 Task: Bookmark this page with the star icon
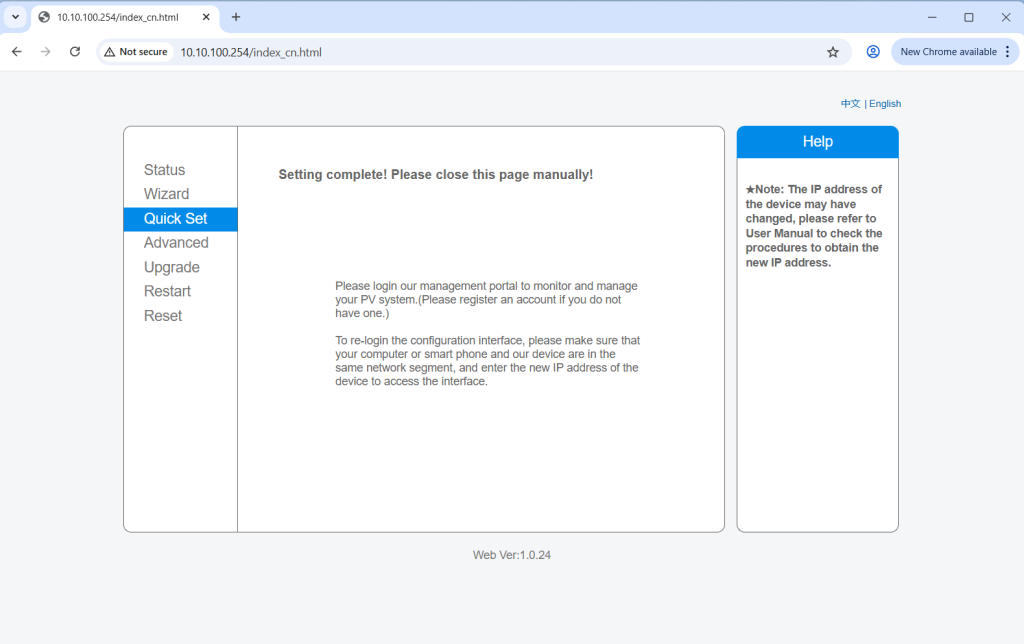pos(833,52)
